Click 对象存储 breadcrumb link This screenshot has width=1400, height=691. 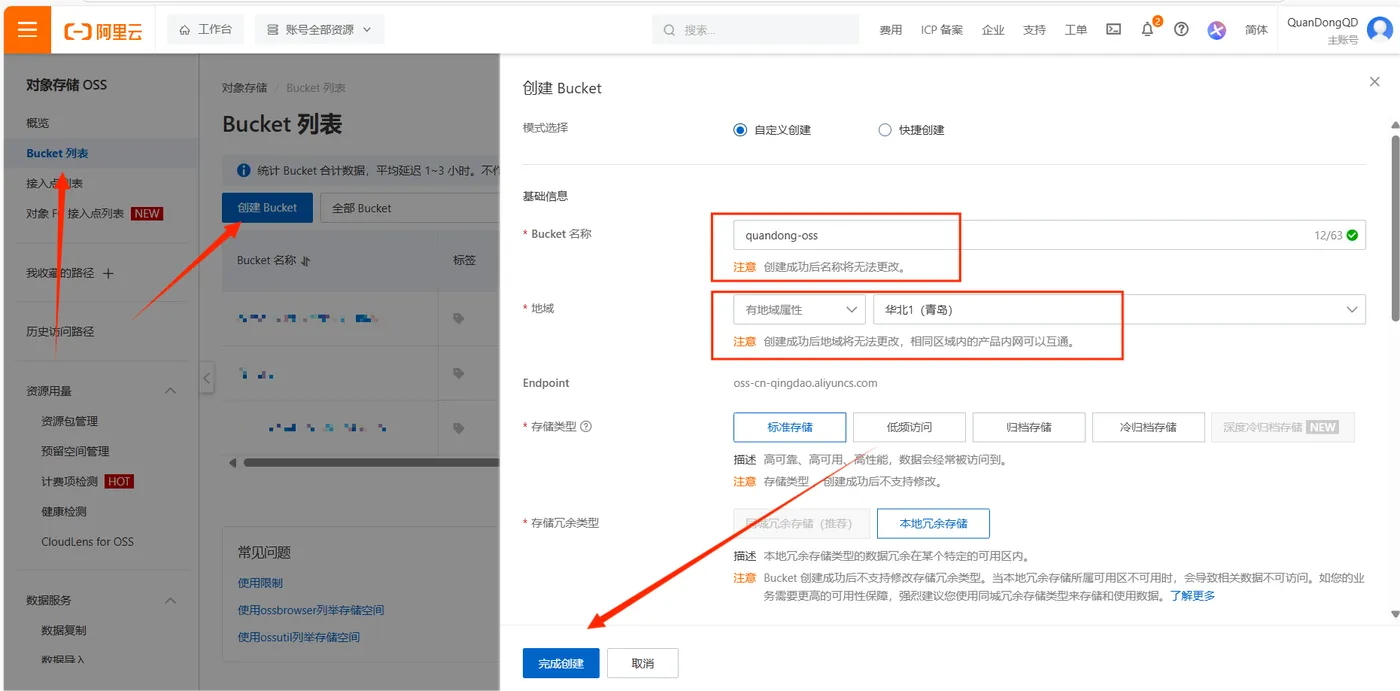point(244,88)
